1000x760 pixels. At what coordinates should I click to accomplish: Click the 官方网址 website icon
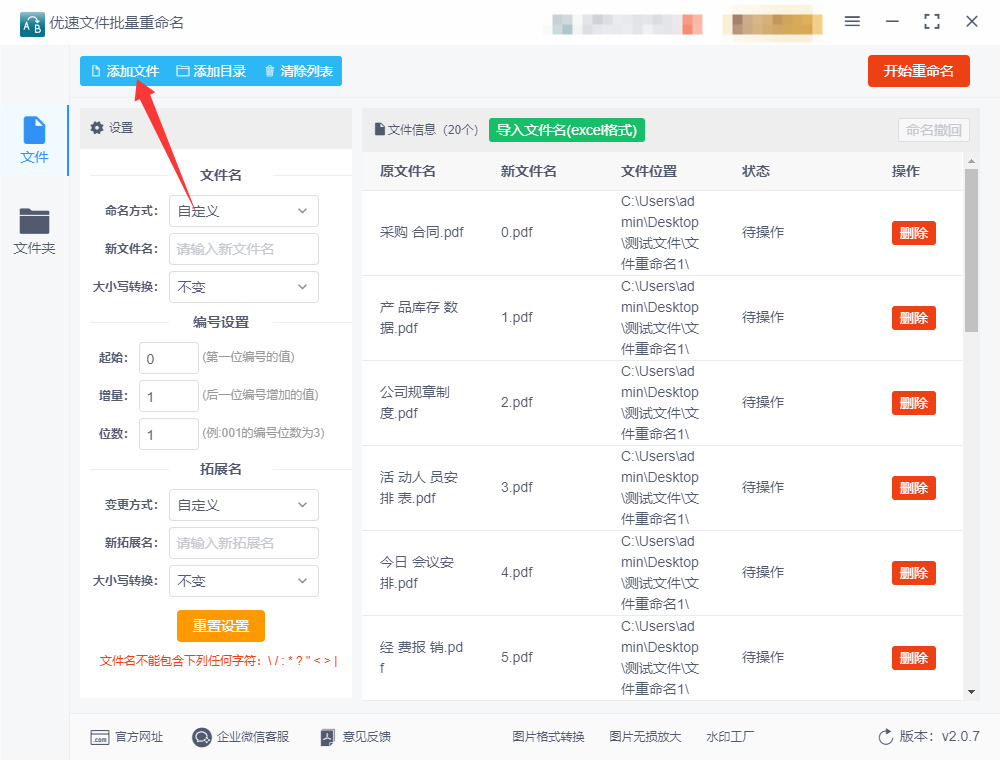pos(99,738)
